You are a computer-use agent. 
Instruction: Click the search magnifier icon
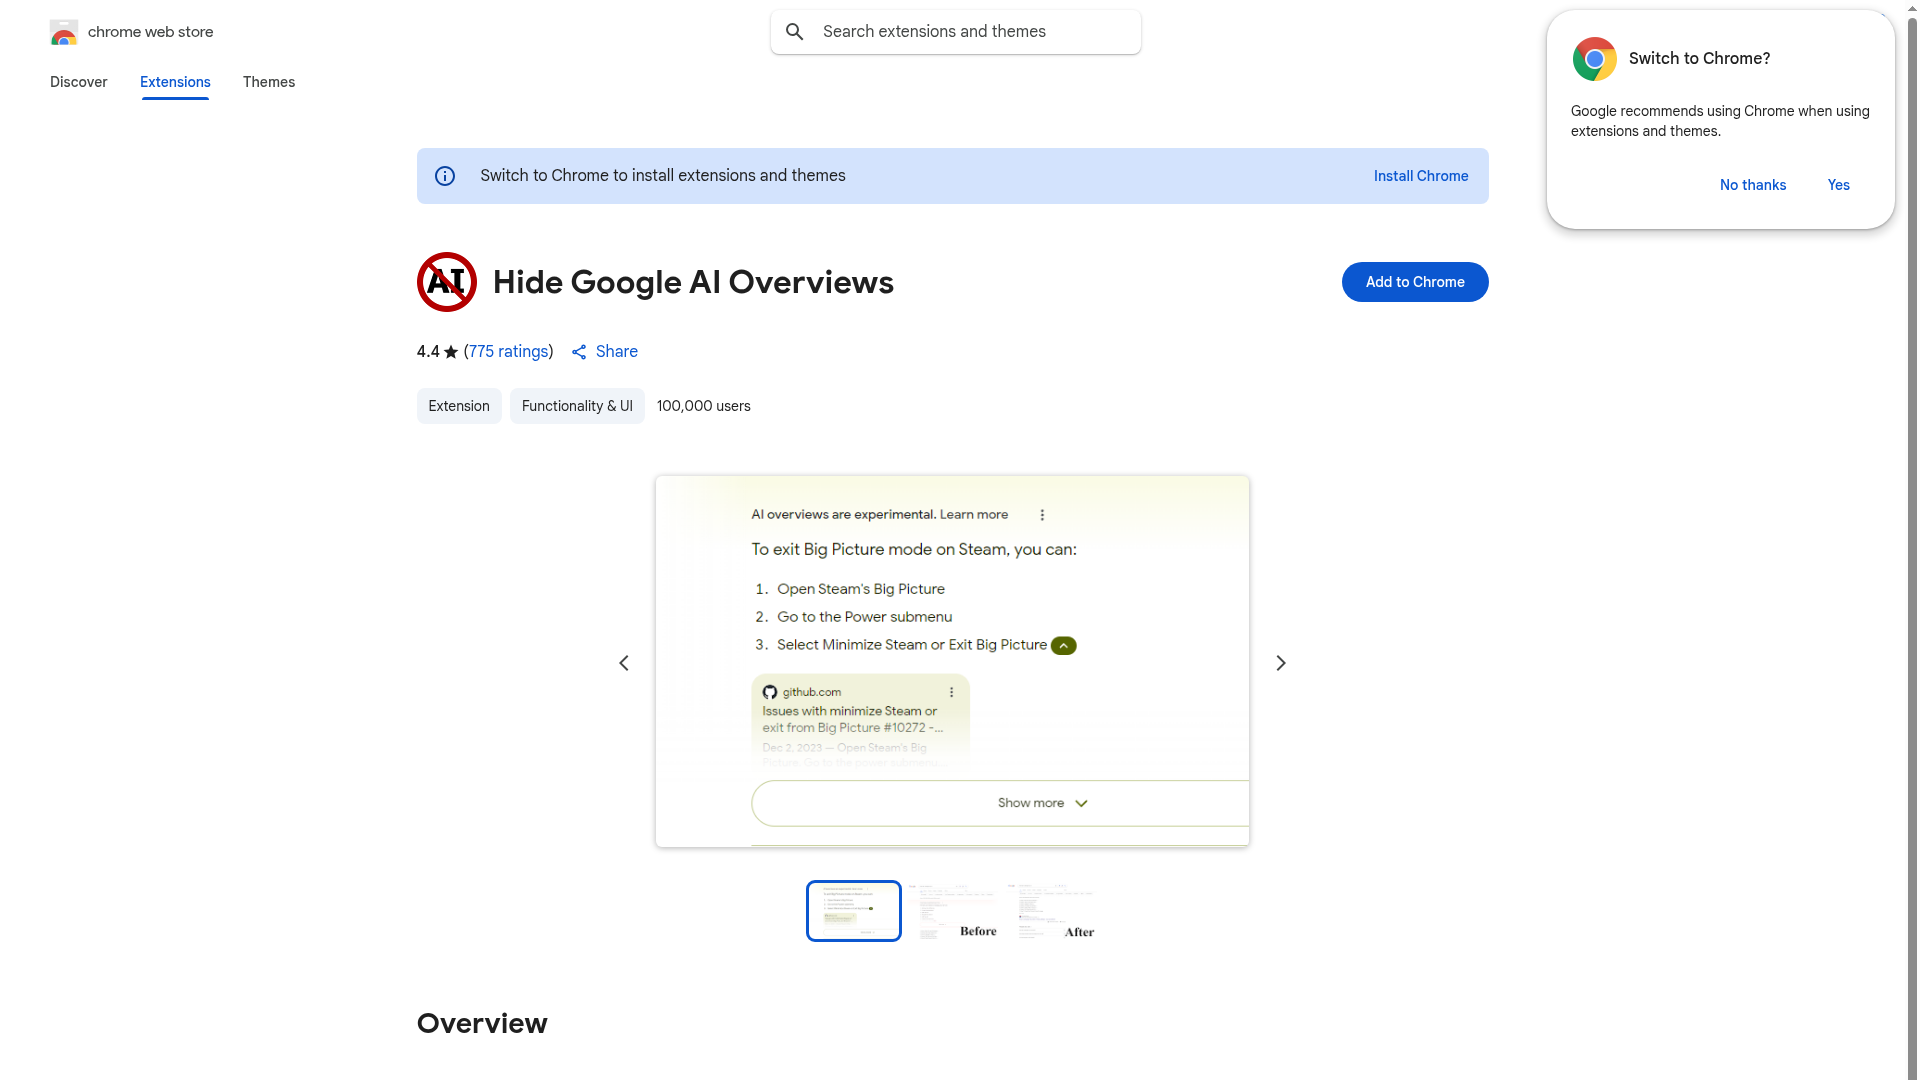click(x=795, y=32)
